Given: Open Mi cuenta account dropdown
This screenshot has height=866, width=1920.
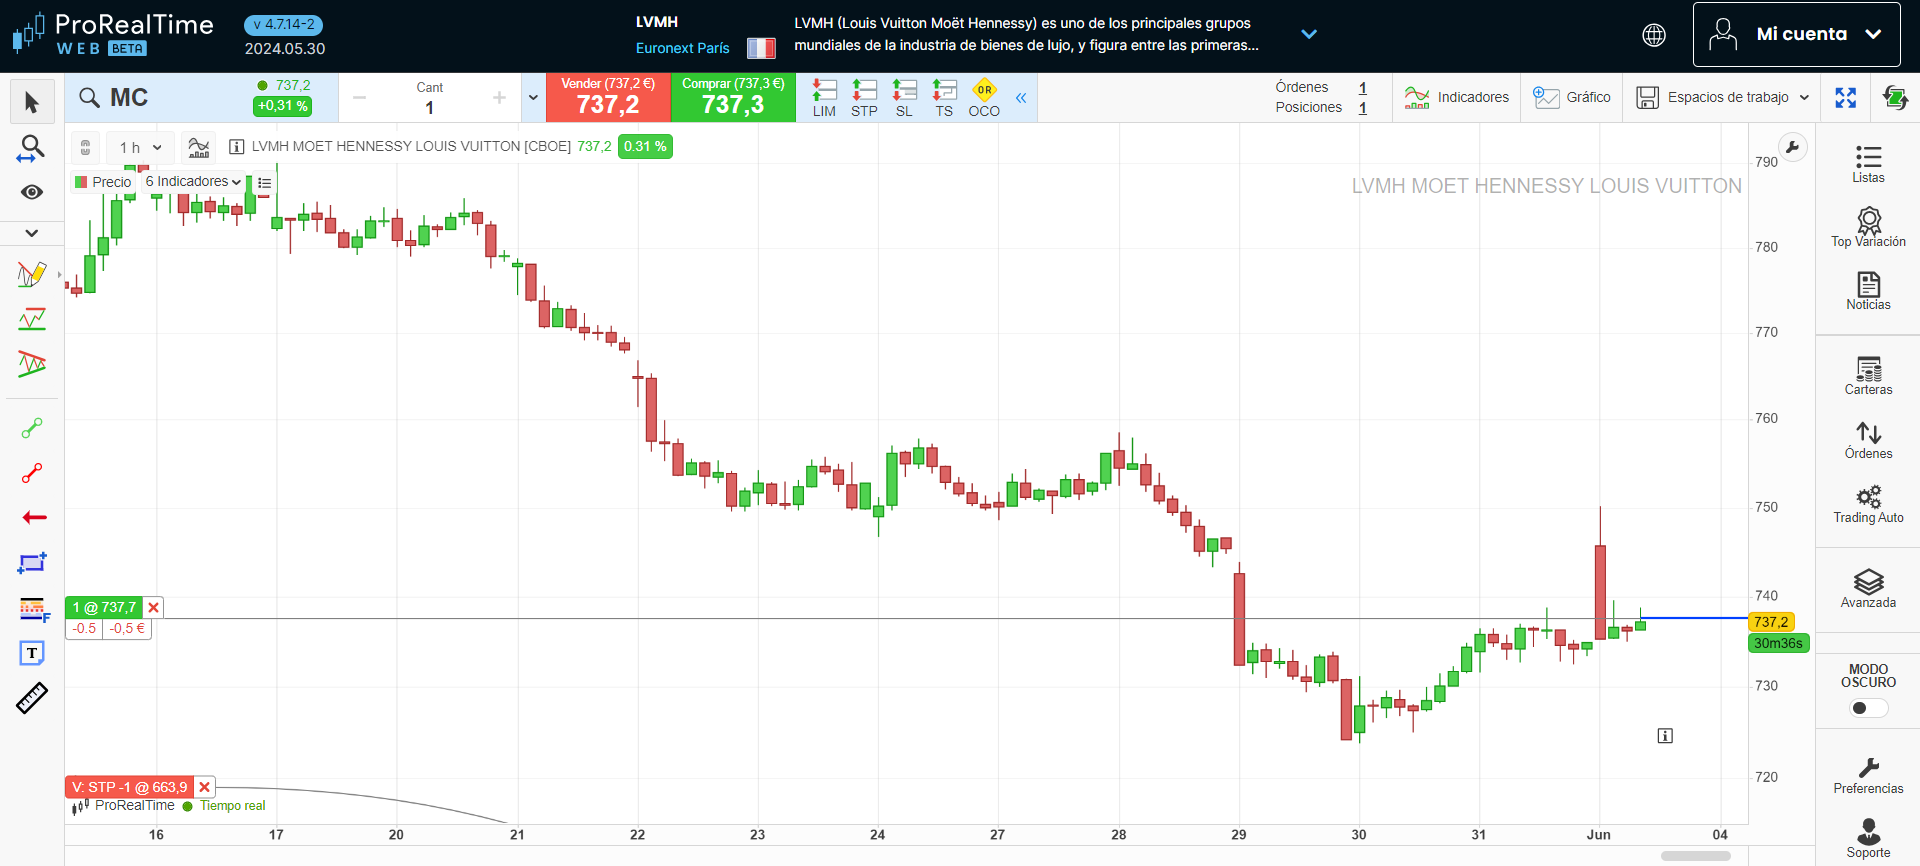Looking at the screenshot, I should coord(1796,34).
